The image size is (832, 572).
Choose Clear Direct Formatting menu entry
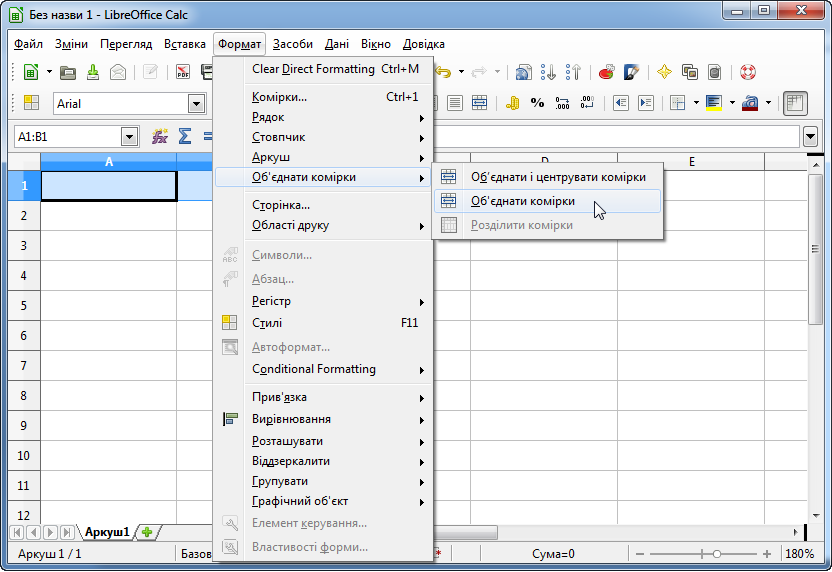324,69
